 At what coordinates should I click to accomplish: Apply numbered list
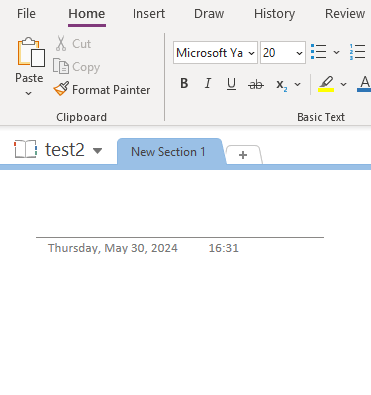pyautogui.click(x=358, y=52)
